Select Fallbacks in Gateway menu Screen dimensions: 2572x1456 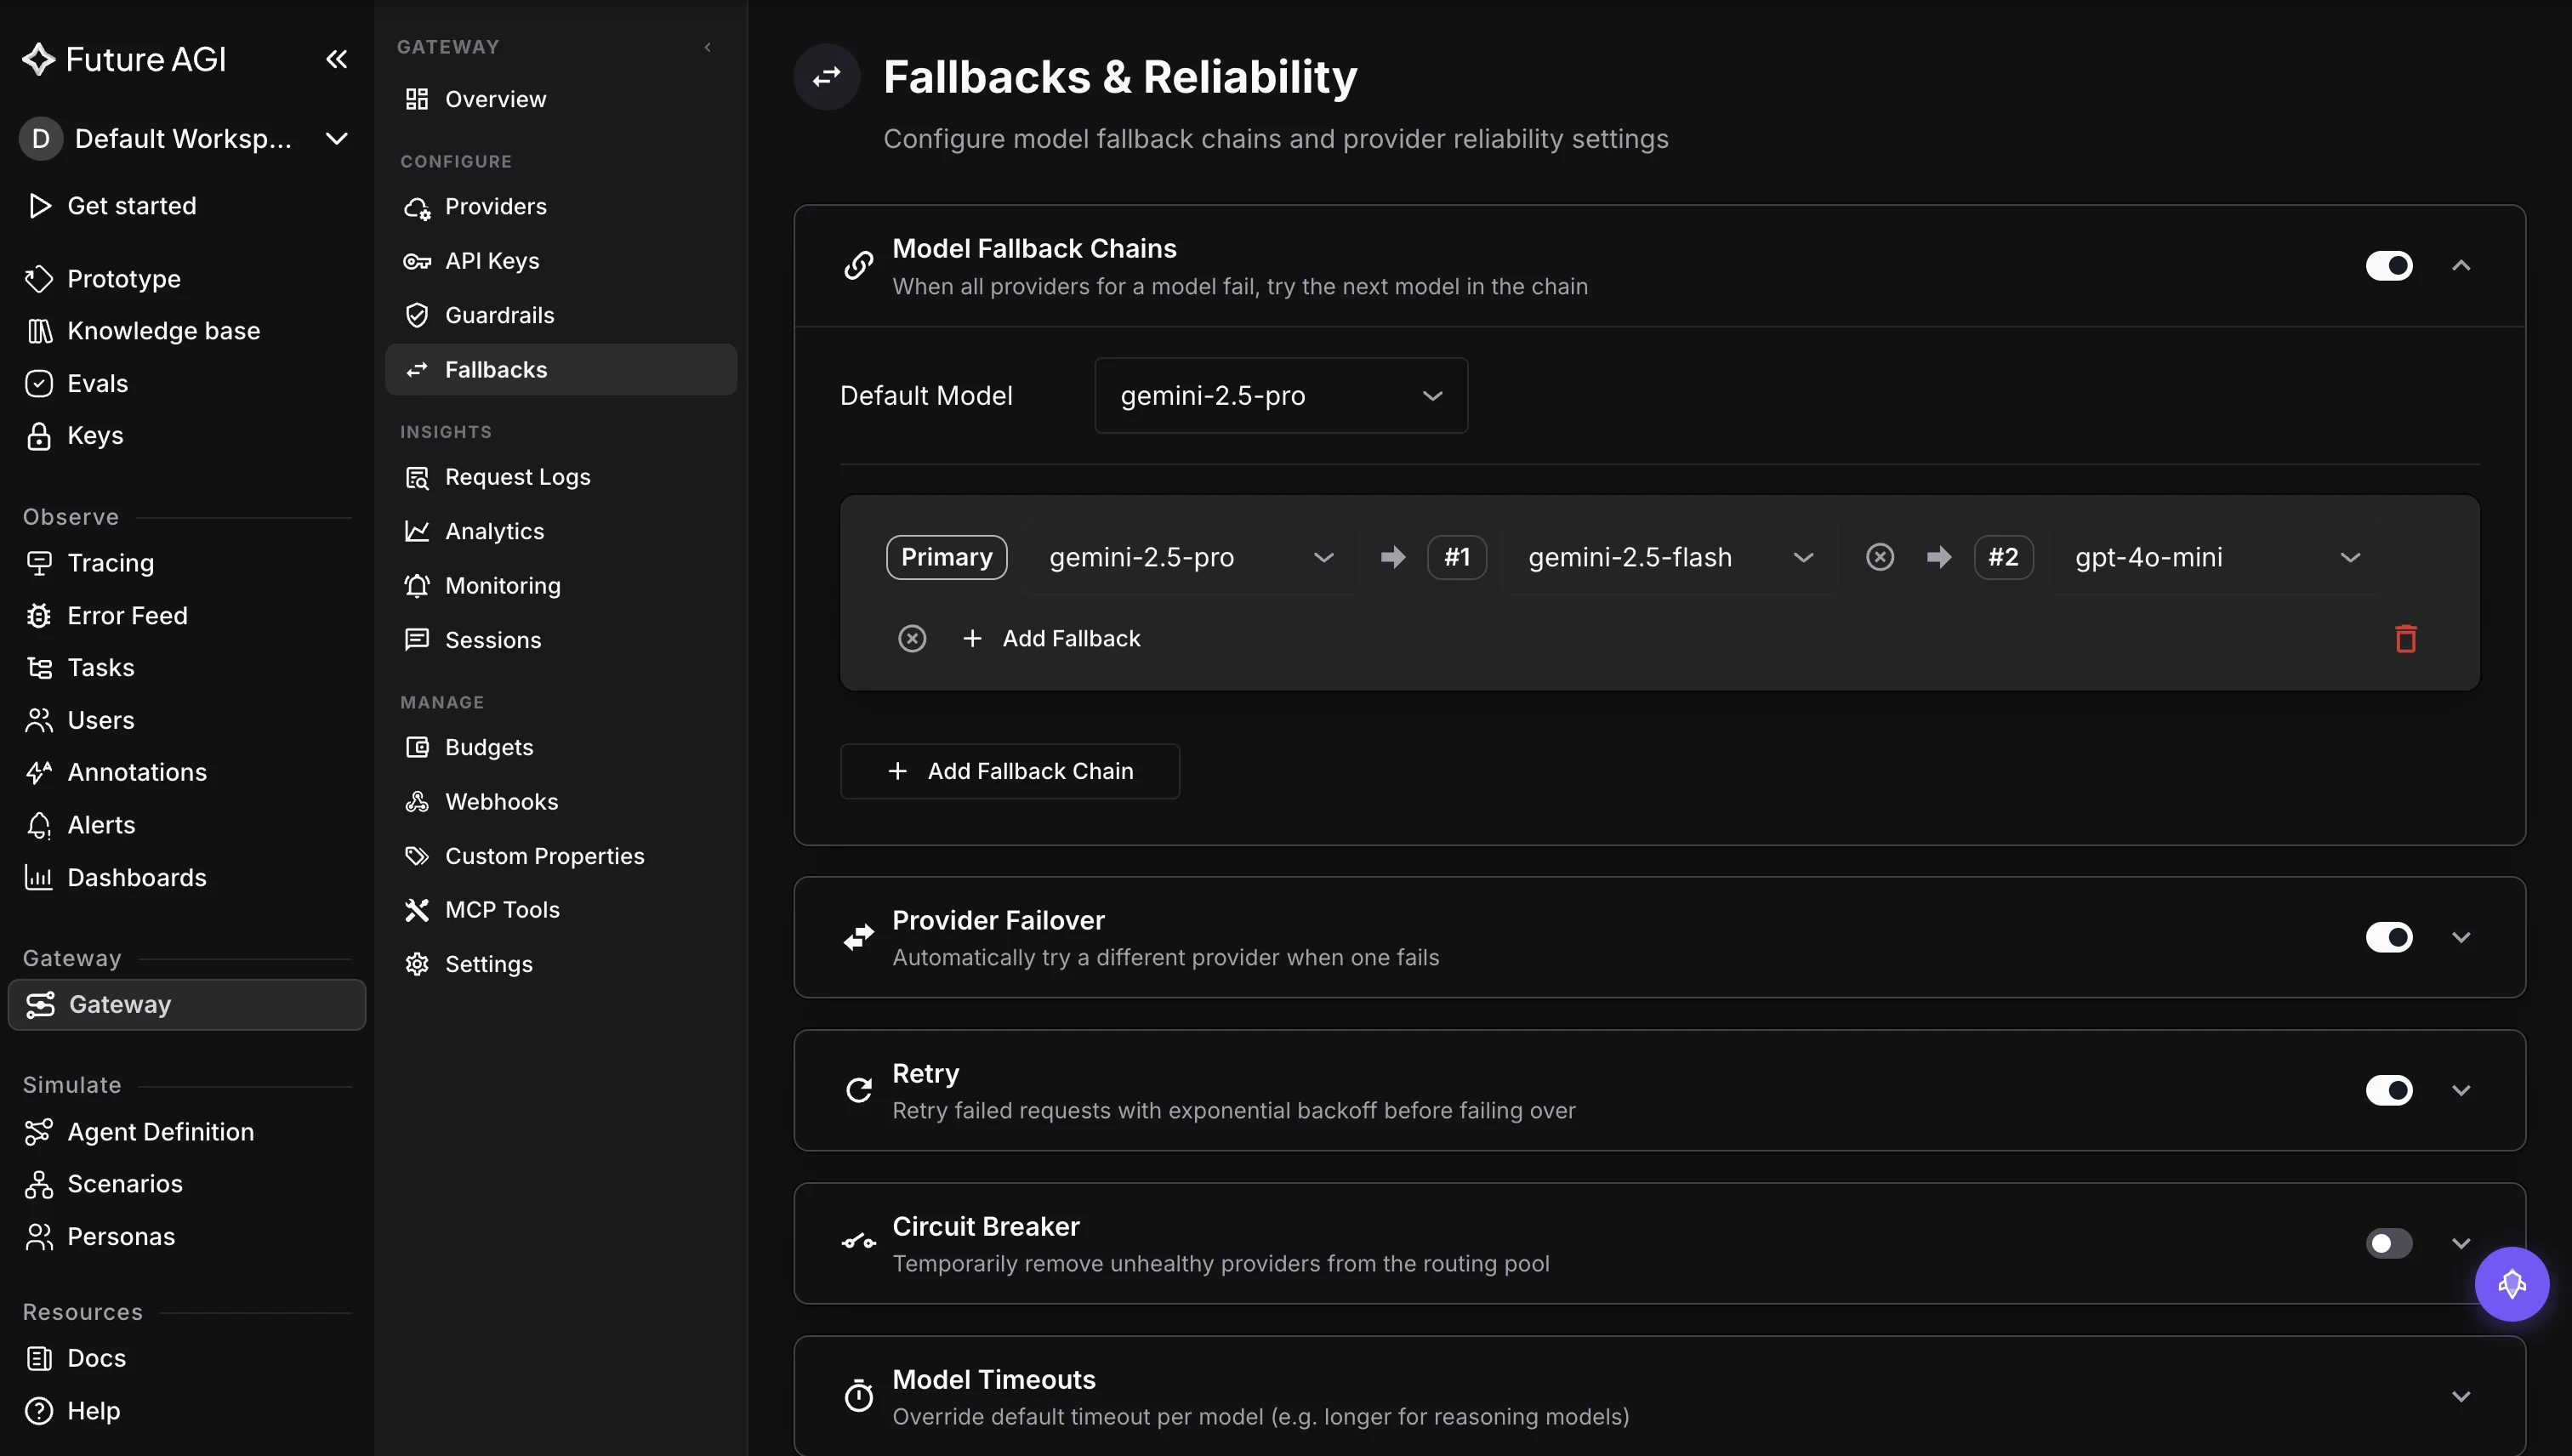pos(561,369)
